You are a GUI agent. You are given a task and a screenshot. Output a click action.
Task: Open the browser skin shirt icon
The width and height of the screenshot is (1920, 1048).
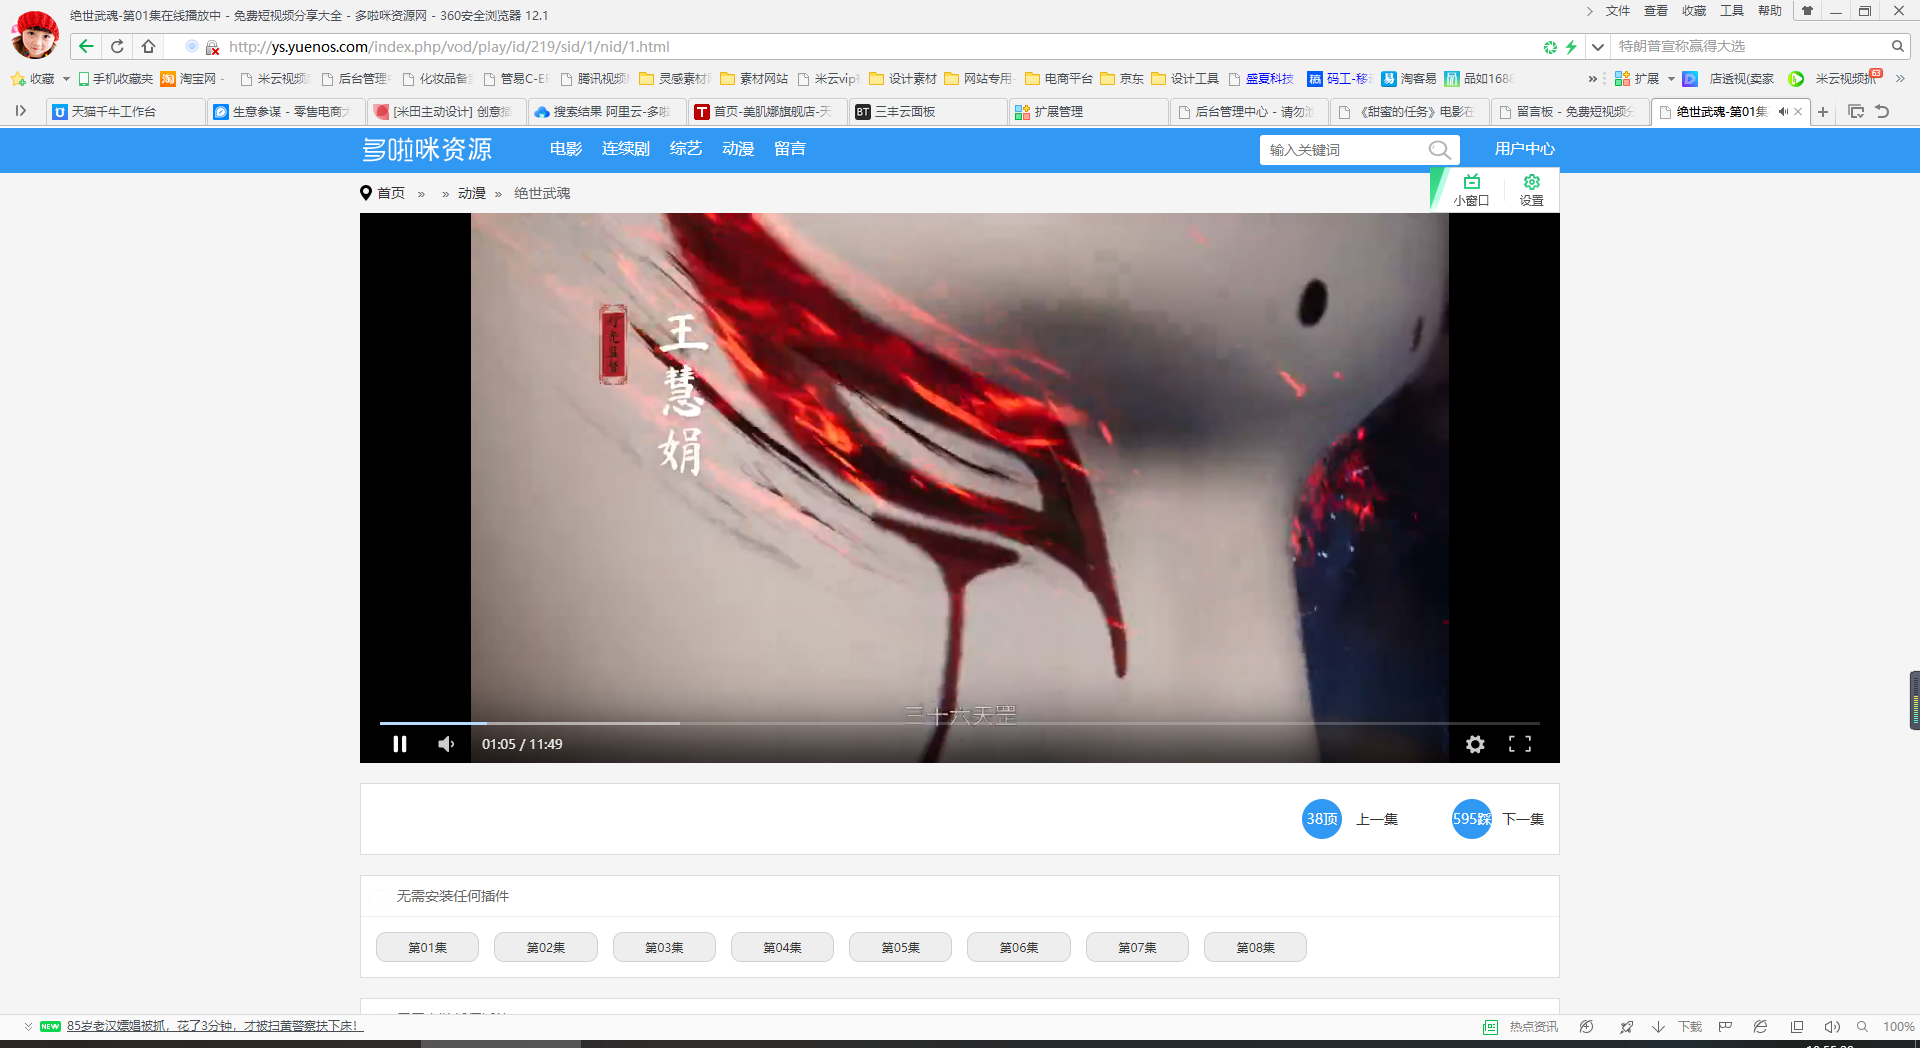(x=1807, y=11)
